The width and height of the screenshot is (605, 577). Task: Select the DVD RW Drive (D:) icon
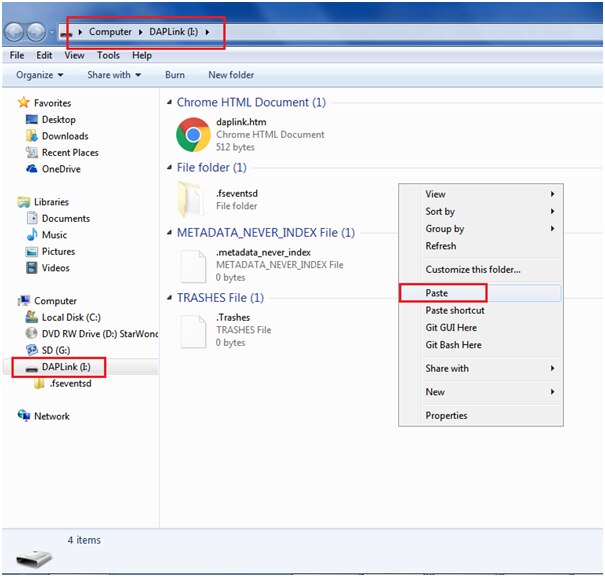[x=32, y=333]
